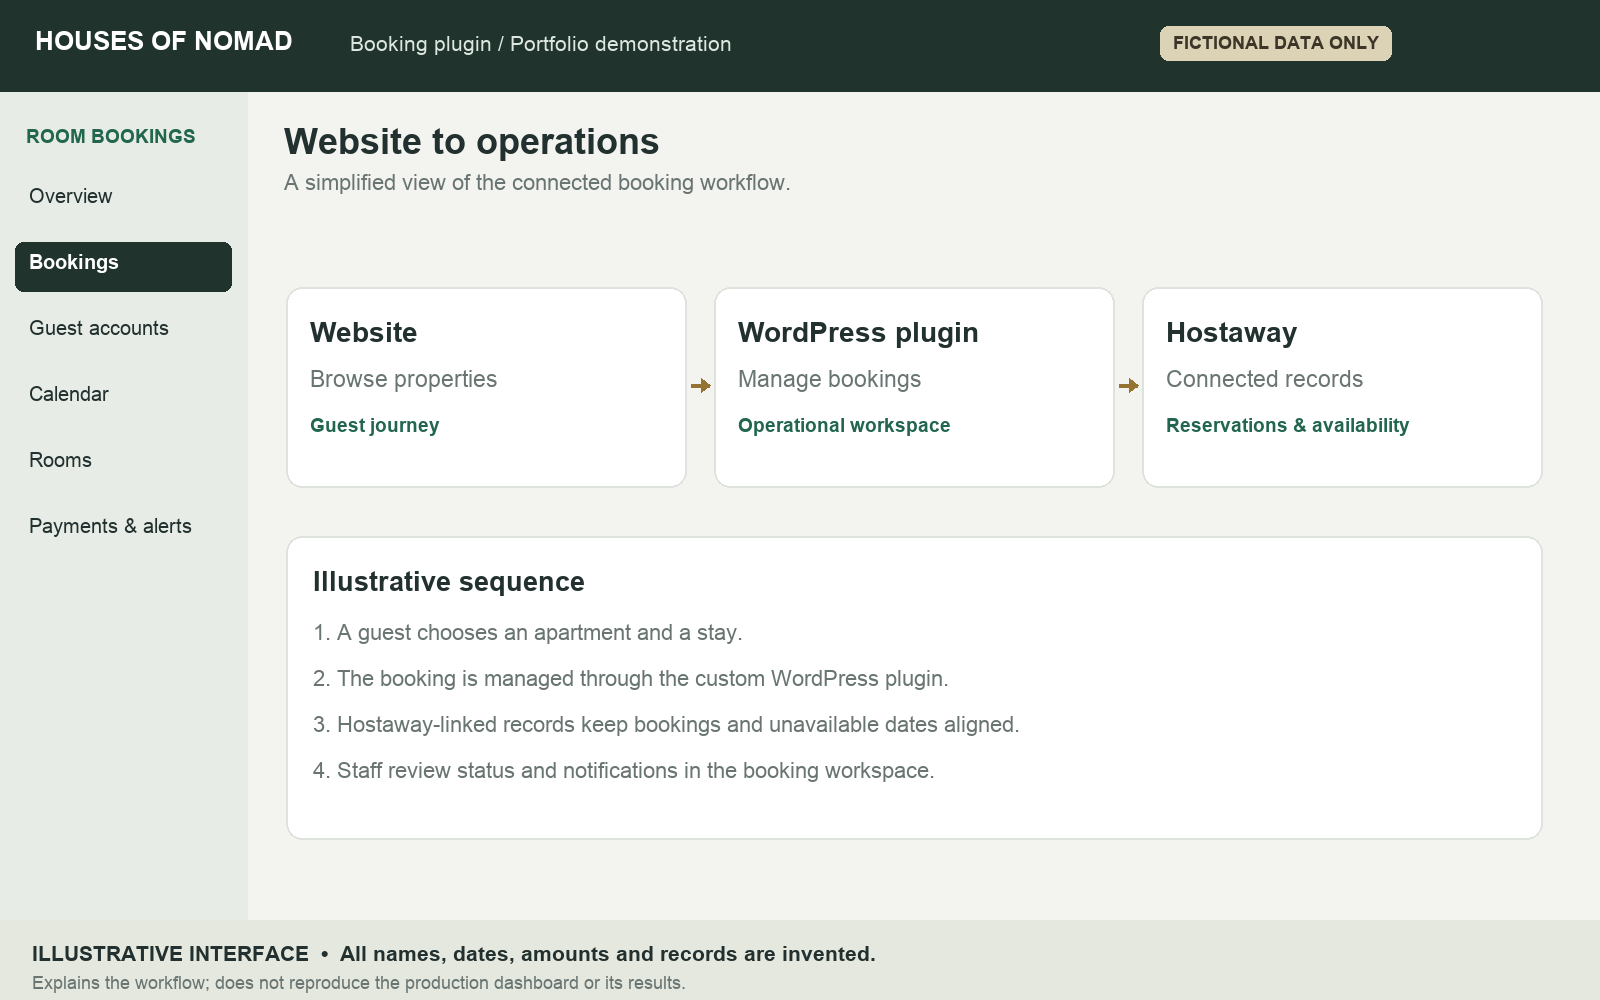Click the Fictional Data Only badge
This screenshot has width=1600, height=1000.
point(1275,43)
